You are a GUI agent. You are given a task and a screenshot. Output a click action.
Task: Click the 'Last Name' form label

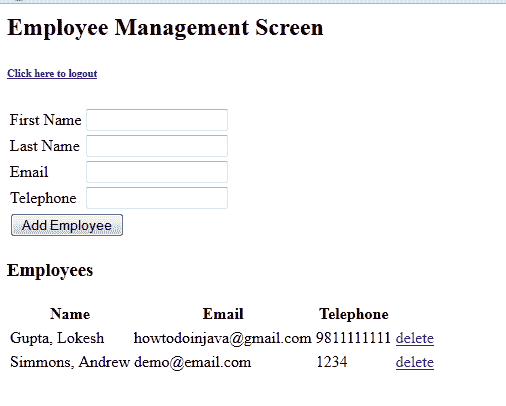coord(45,146)
